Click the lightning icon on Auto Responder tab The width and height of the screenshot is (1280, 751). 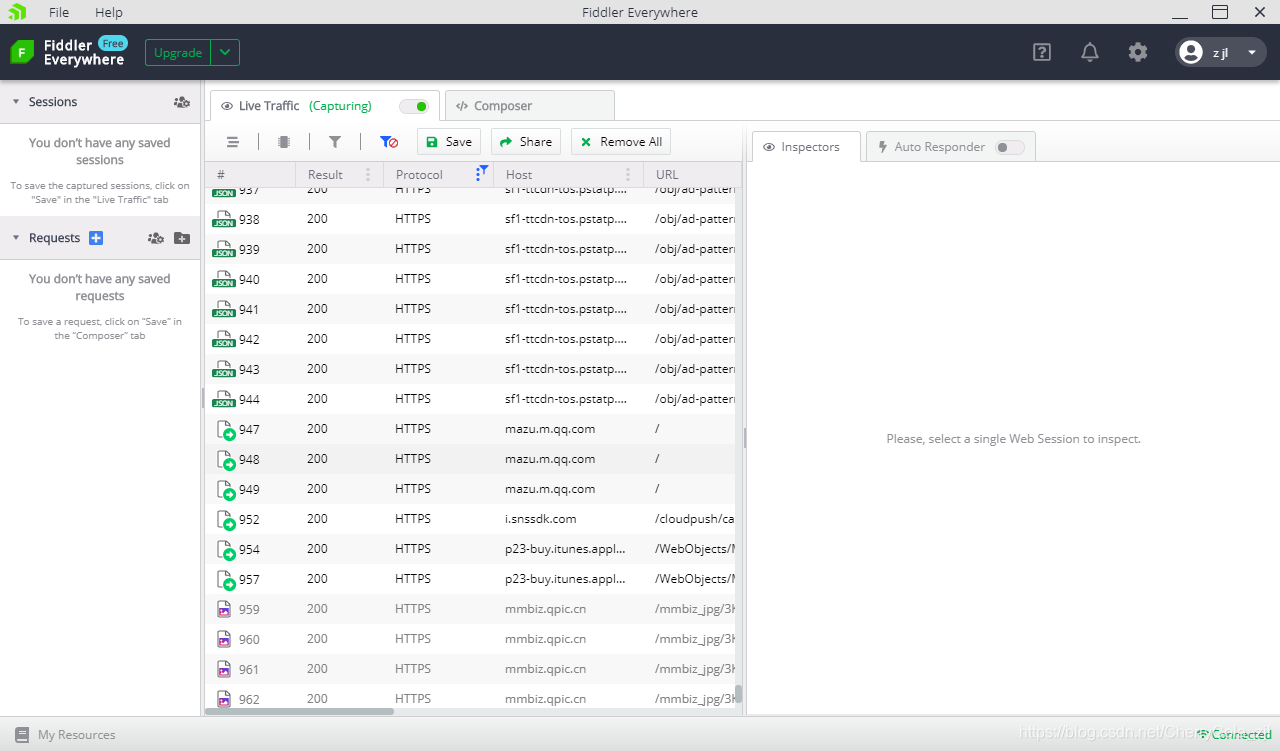click(882, 147)
